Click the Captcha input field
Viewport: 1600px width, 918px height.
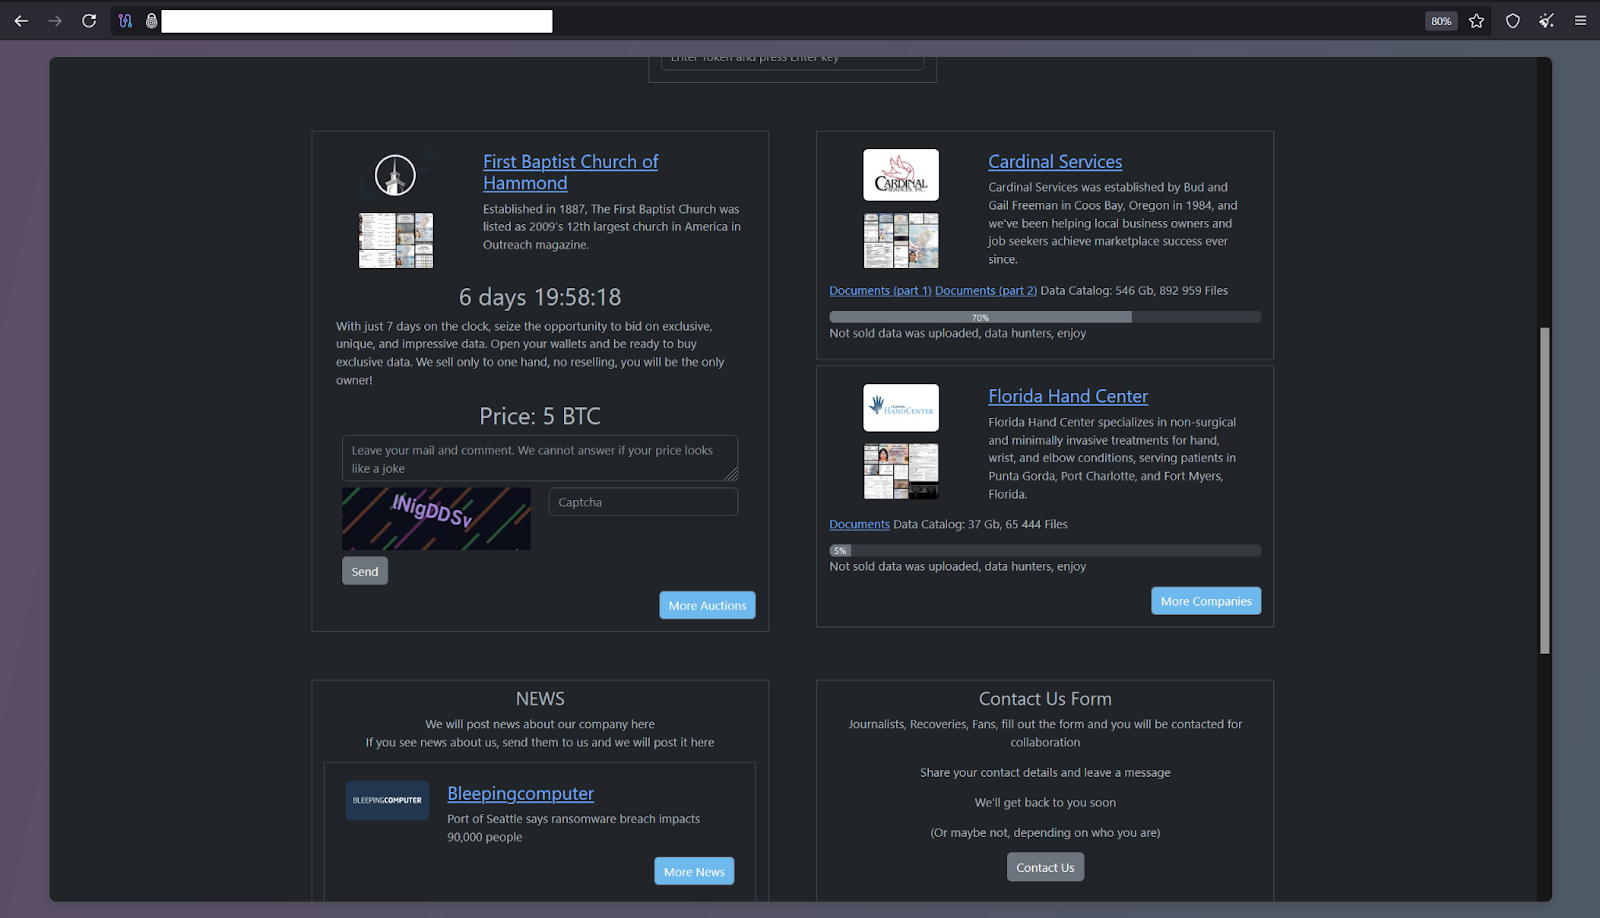[643, 502]
